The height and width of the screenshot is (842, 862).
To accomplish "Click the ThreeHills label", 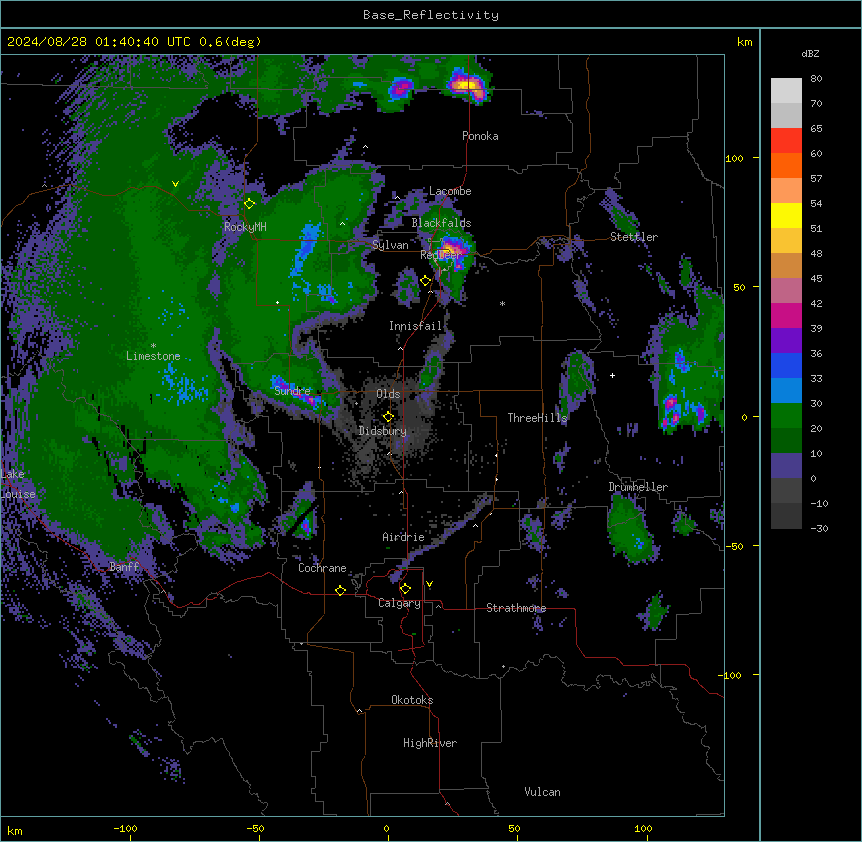I will pyautogui.click(x=537, y=418).
